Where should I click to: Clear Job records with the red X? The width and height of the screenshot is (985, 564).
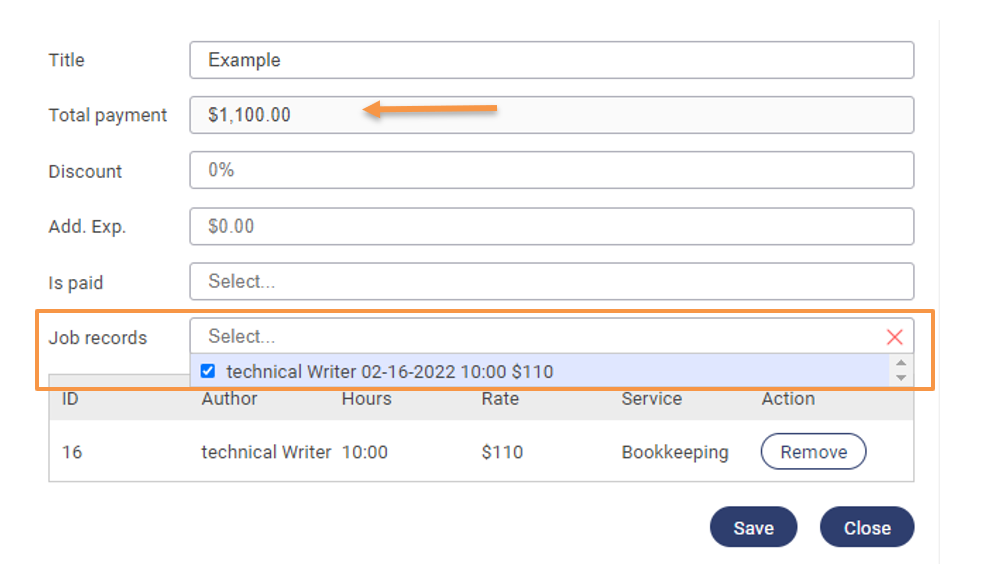894,337
